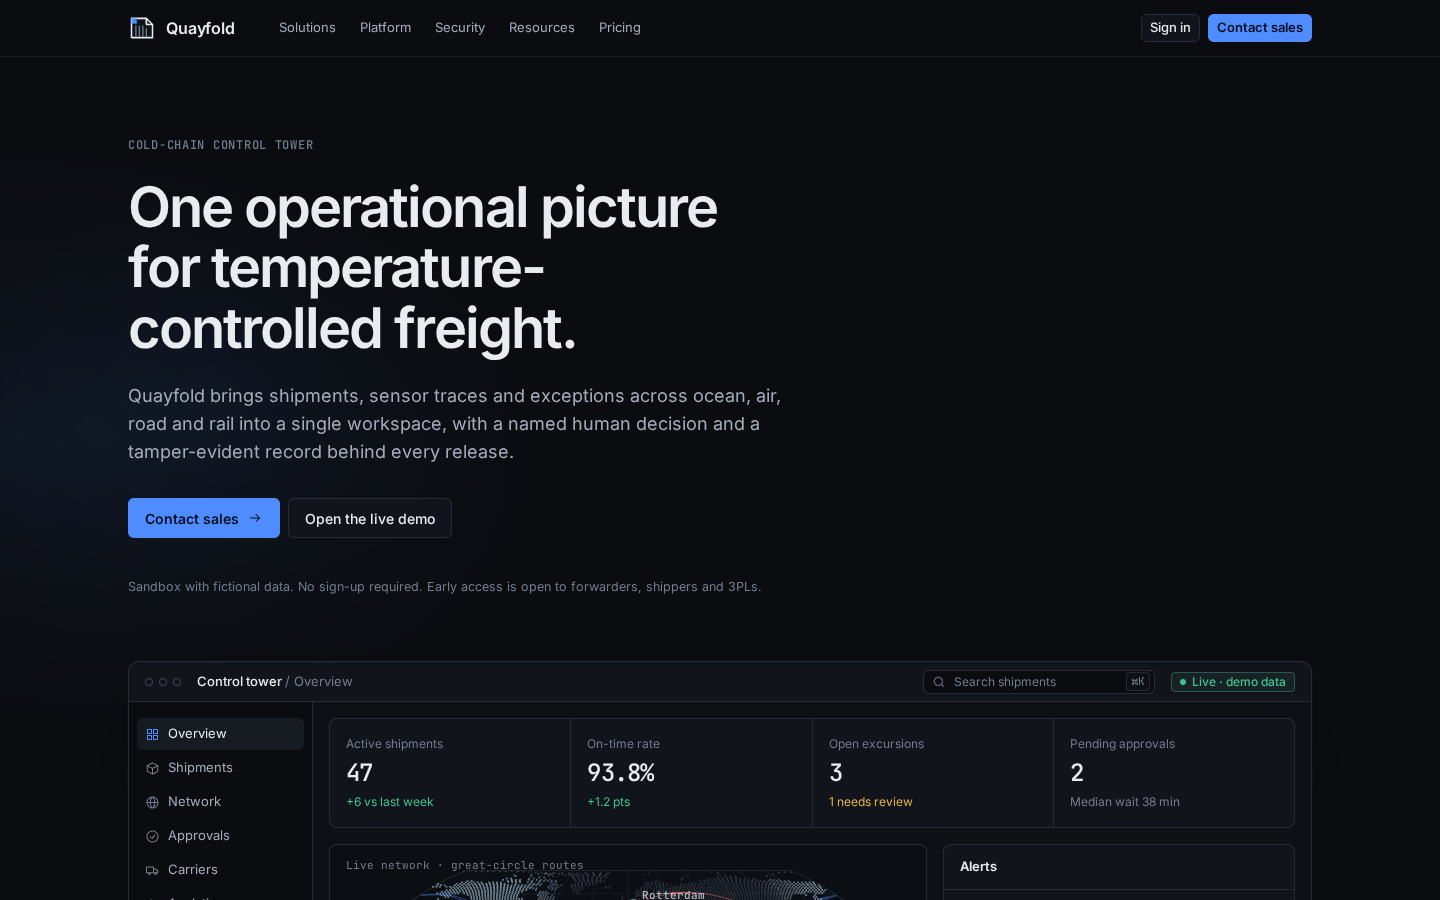Screen dimensions: 1440x900
Task: Click the Active shipments card
Action: [450, 773]
